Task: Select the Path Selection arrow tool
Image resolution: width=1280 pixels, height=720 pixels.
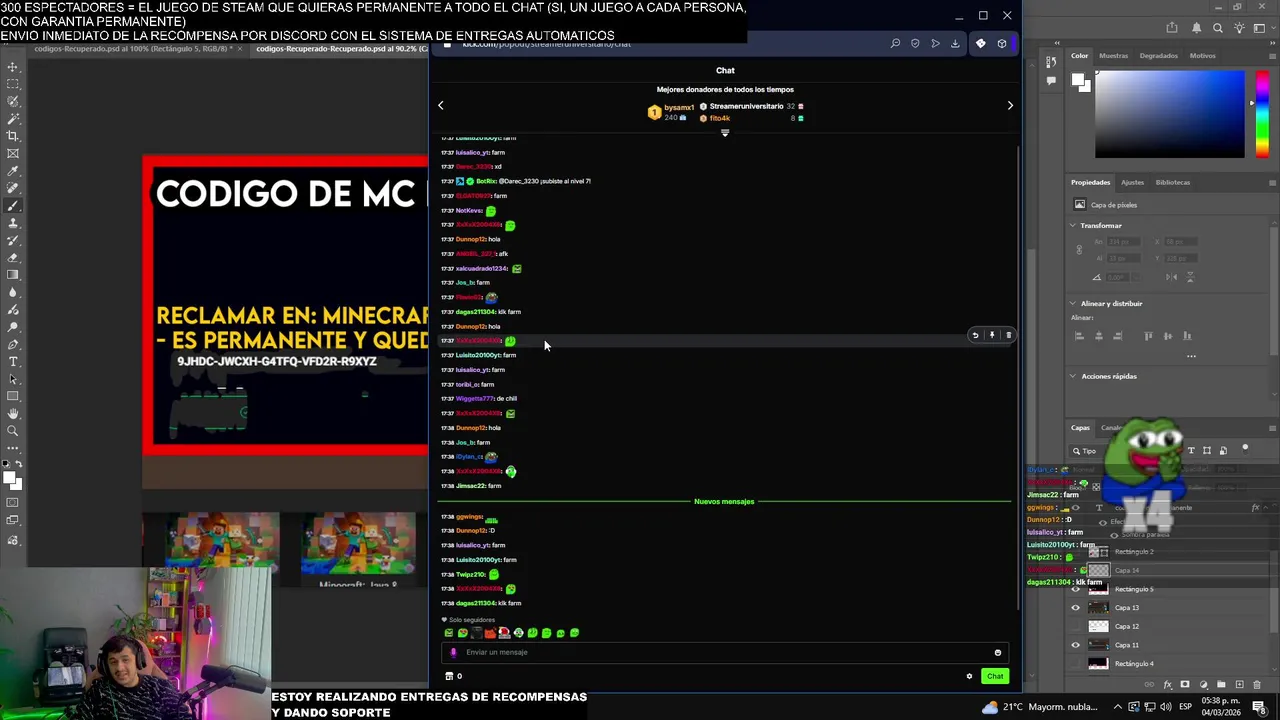Action: point(13,379)
